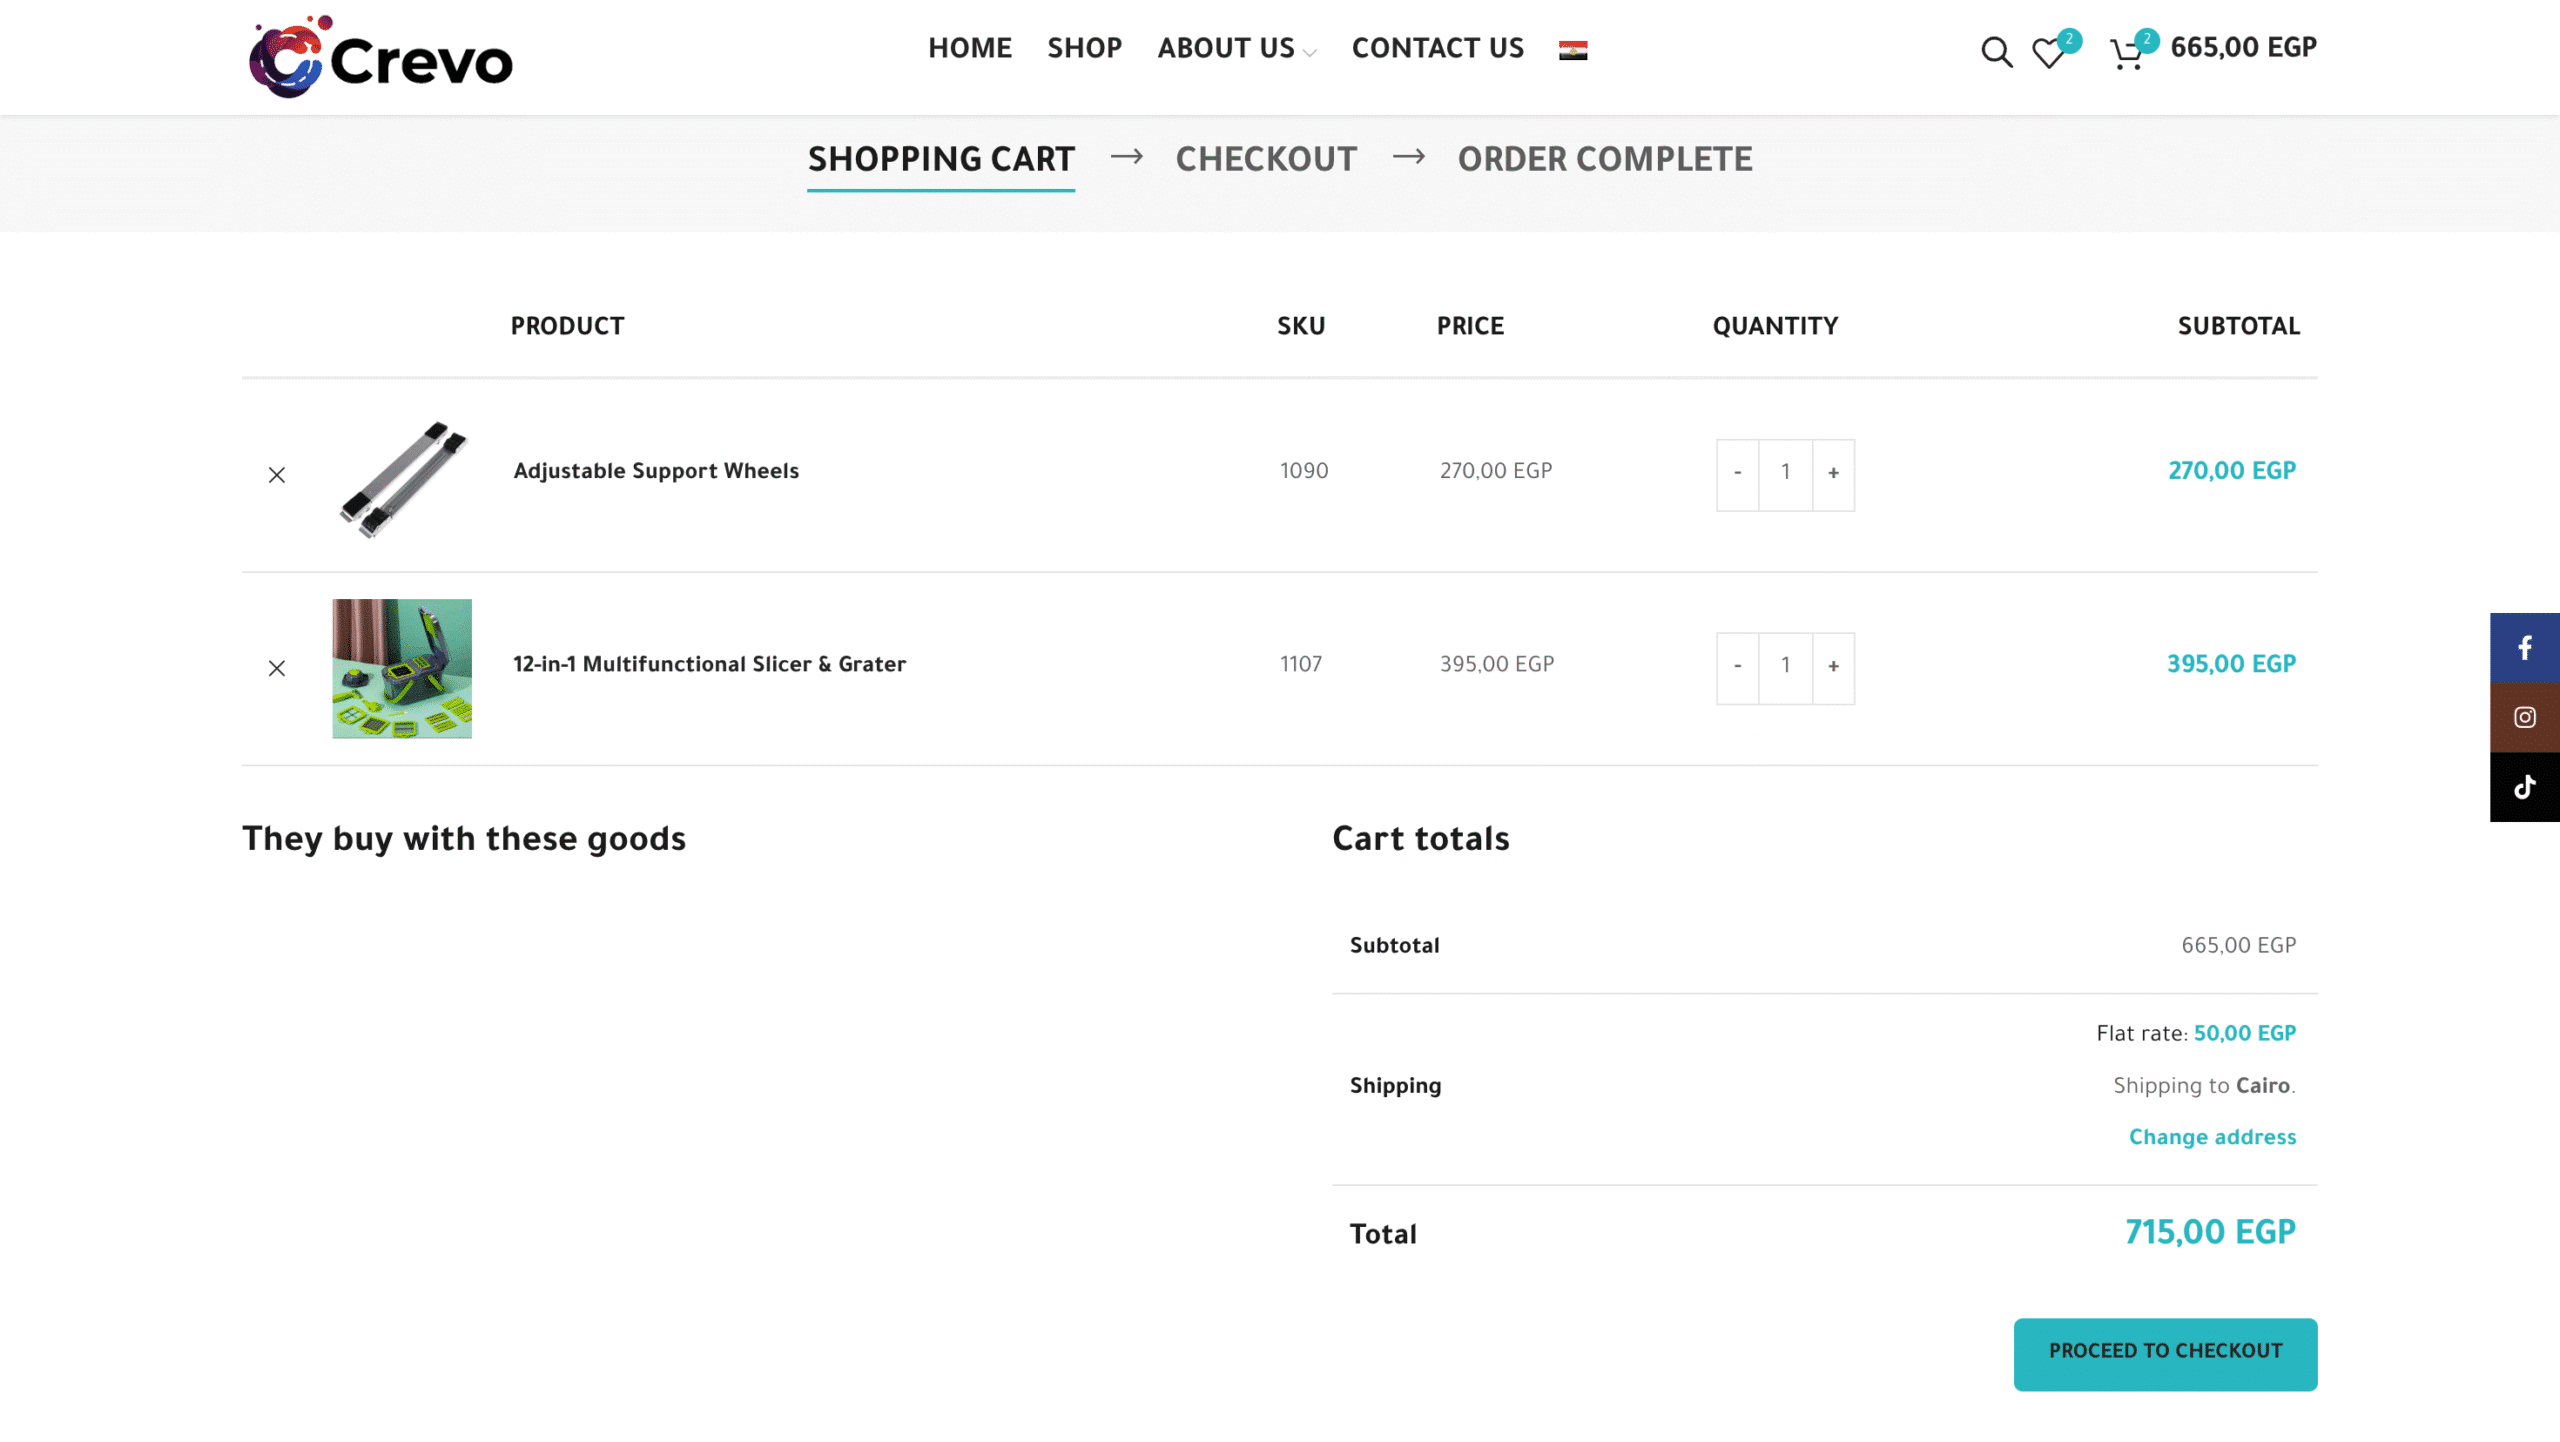The height and width of the screenshot is (1442, 2560).
Task: Click Proceed to Checkout button
Action: tap(2165, 1353)
